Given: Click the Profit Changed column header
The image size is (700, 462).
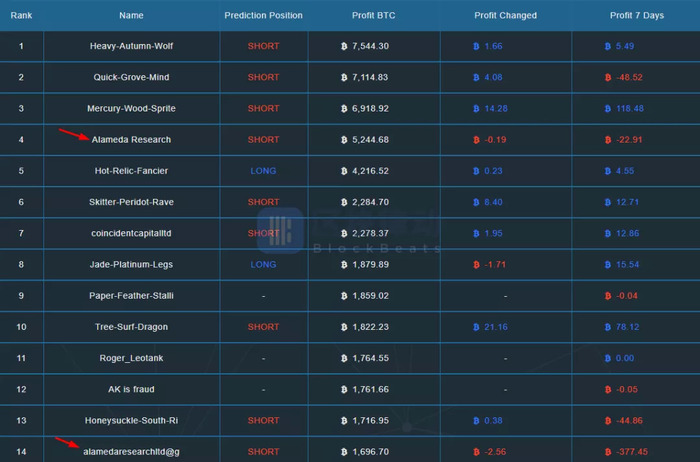Looking at the screenshot, I should [x=505, y=15].
